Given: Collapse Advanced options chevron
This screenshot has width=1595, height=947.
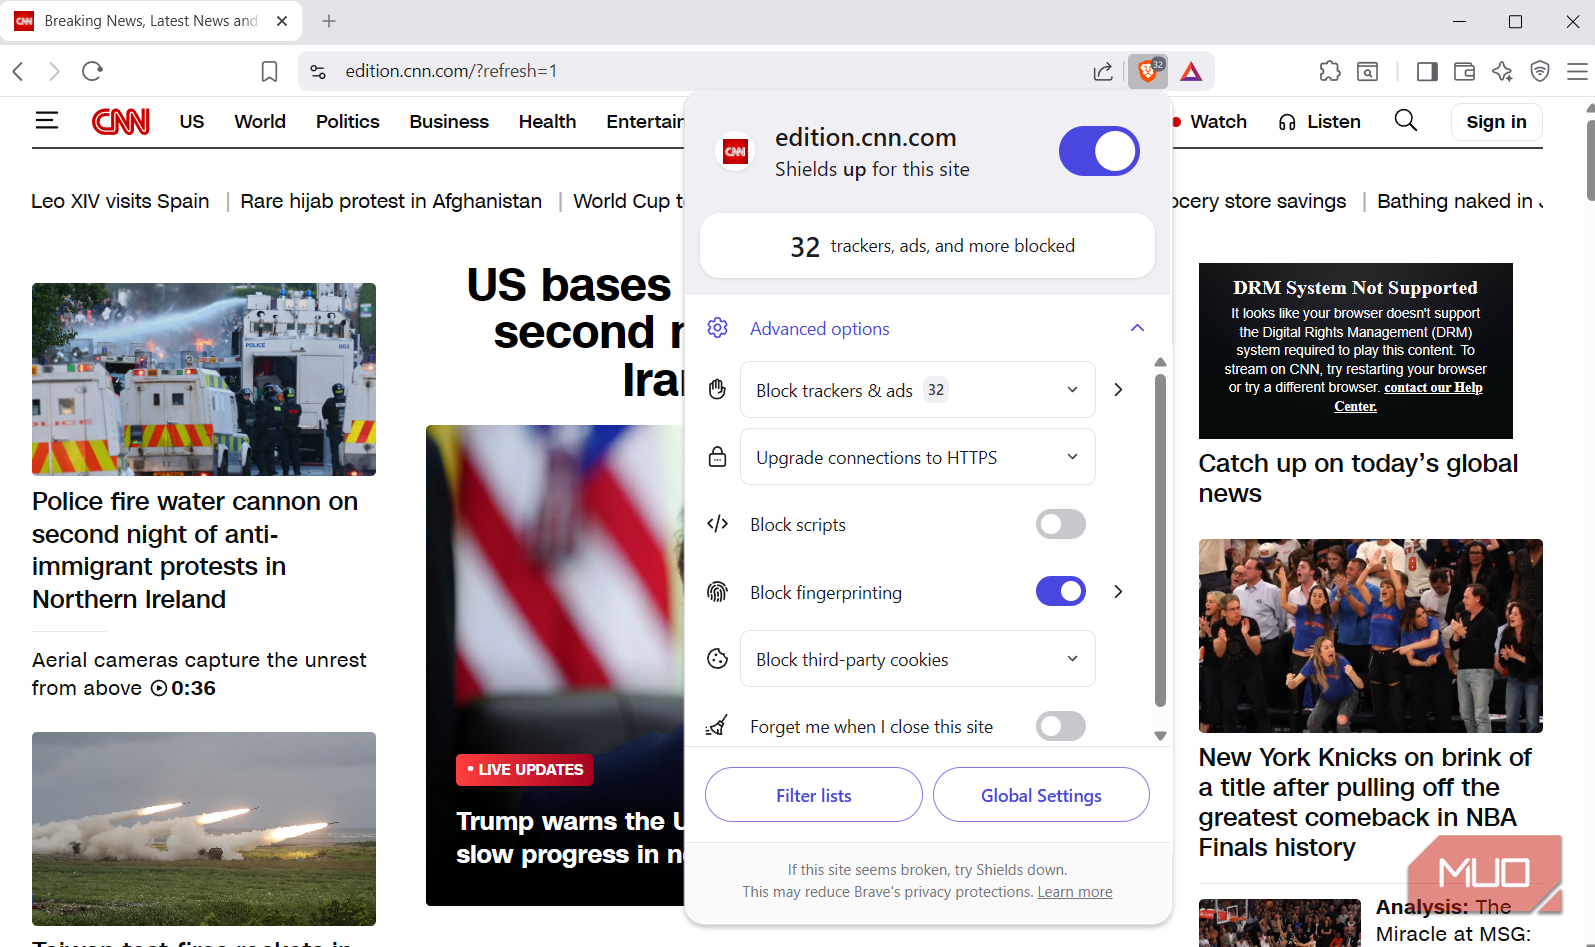Looking at the screenshot, I should click(1137, 328).
